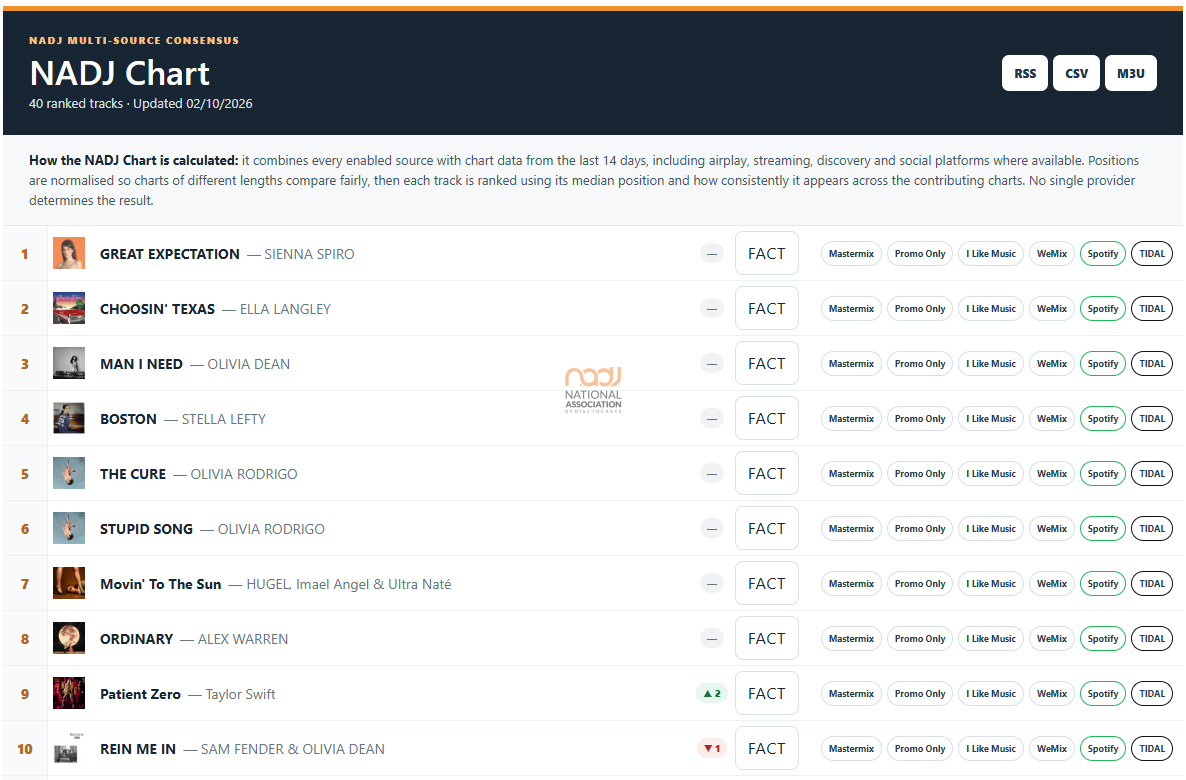Image resolution: width=1186 pixels, height=780 pixels.
Task: Open FACT for Great Expectation
Action: coord(767,253)
